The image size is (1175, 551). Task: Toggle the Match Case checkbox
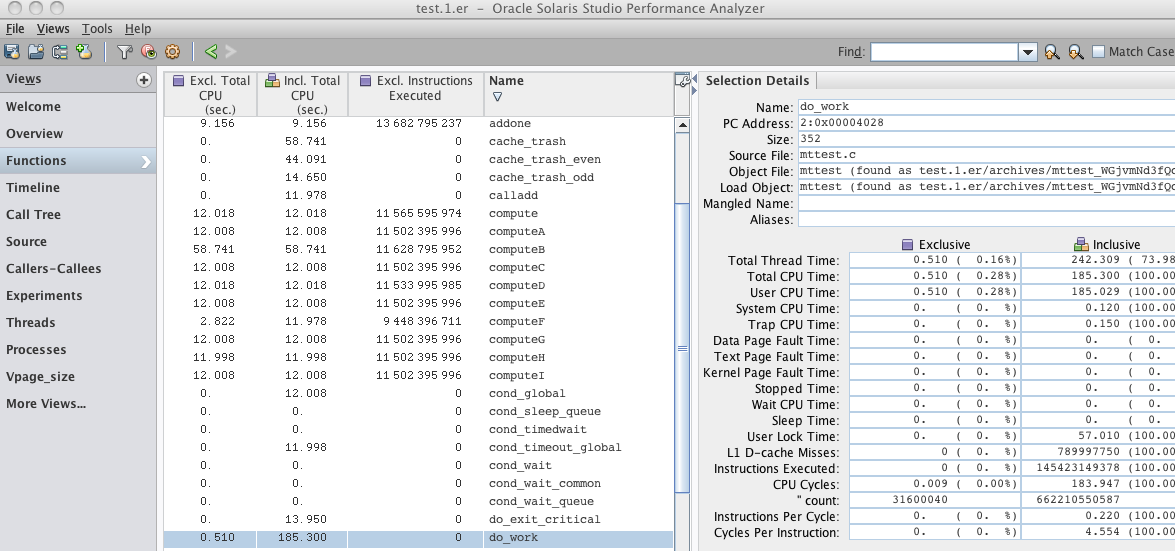1099,52
